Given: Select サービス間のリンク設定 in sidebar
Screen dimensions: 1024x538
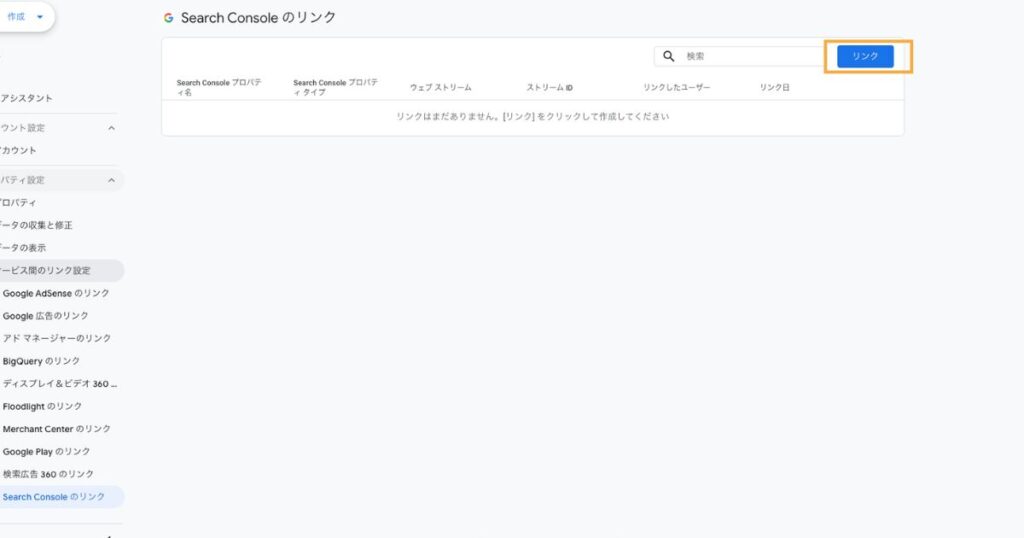Looking at the screenshot, I should (61, 270).
